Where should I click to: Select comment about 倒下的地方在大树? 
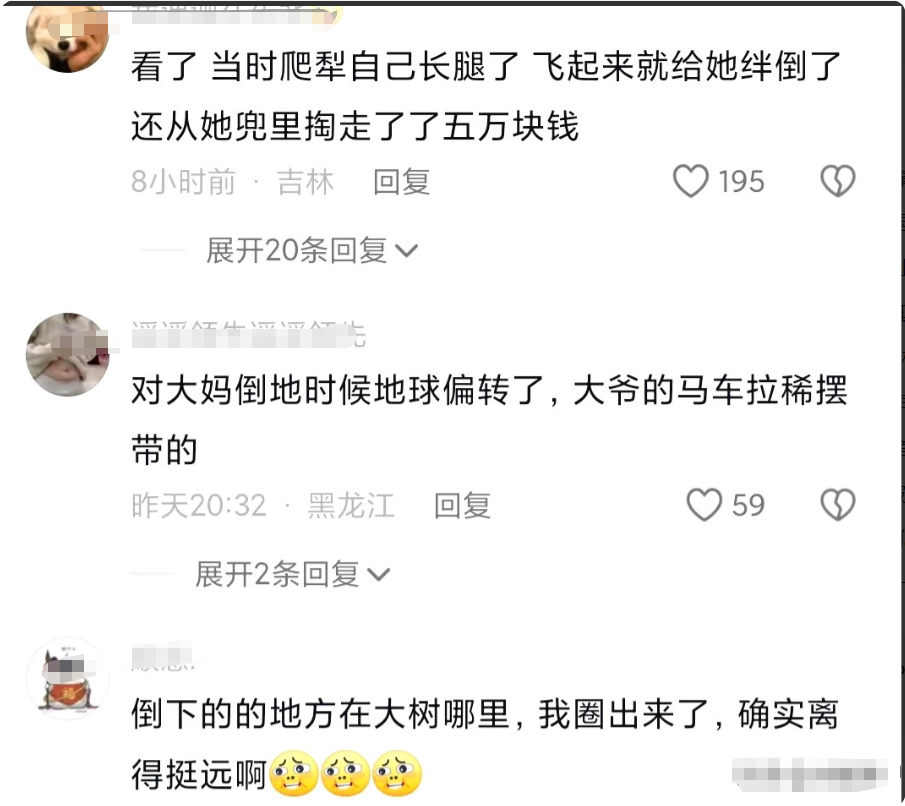(485, 745)
